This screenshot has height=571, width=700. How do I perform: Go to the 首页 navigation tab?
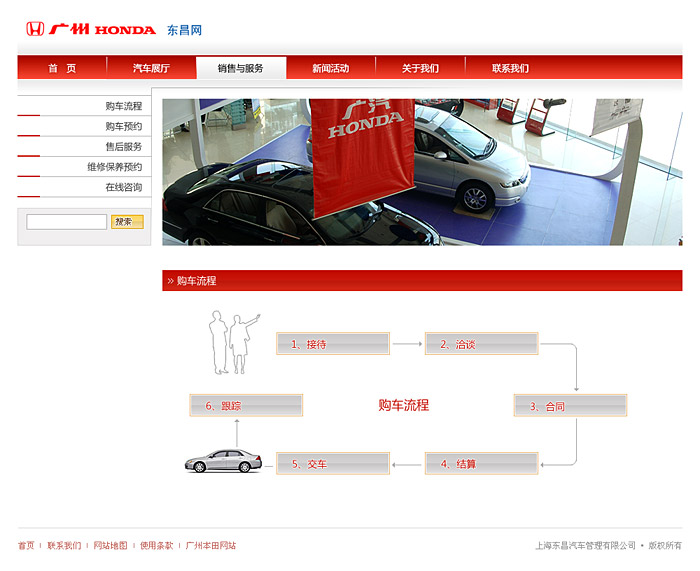(x=62, y=68)
